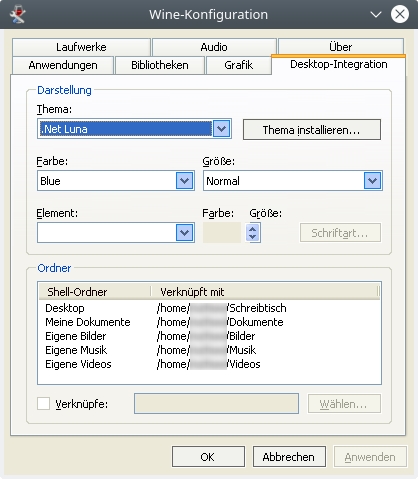418x479 pixels.
Task: Confirm the dialog with OK
Action: click(x=208, y=457)
